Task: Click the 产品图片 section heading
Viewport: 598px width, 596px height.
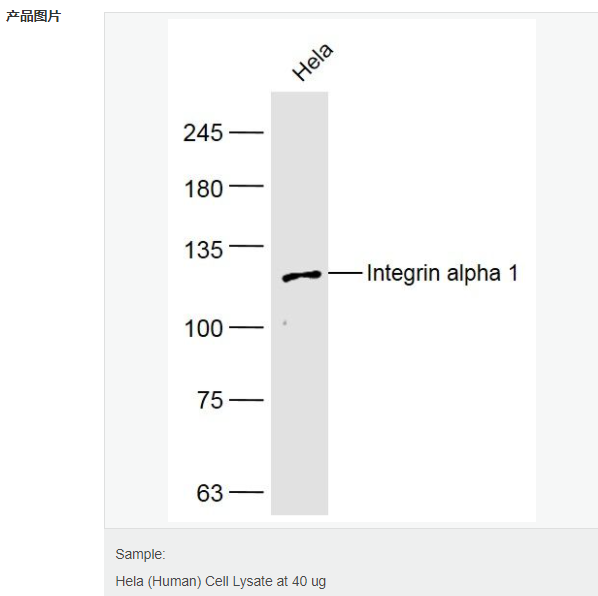Action: (x=34, y=16)
